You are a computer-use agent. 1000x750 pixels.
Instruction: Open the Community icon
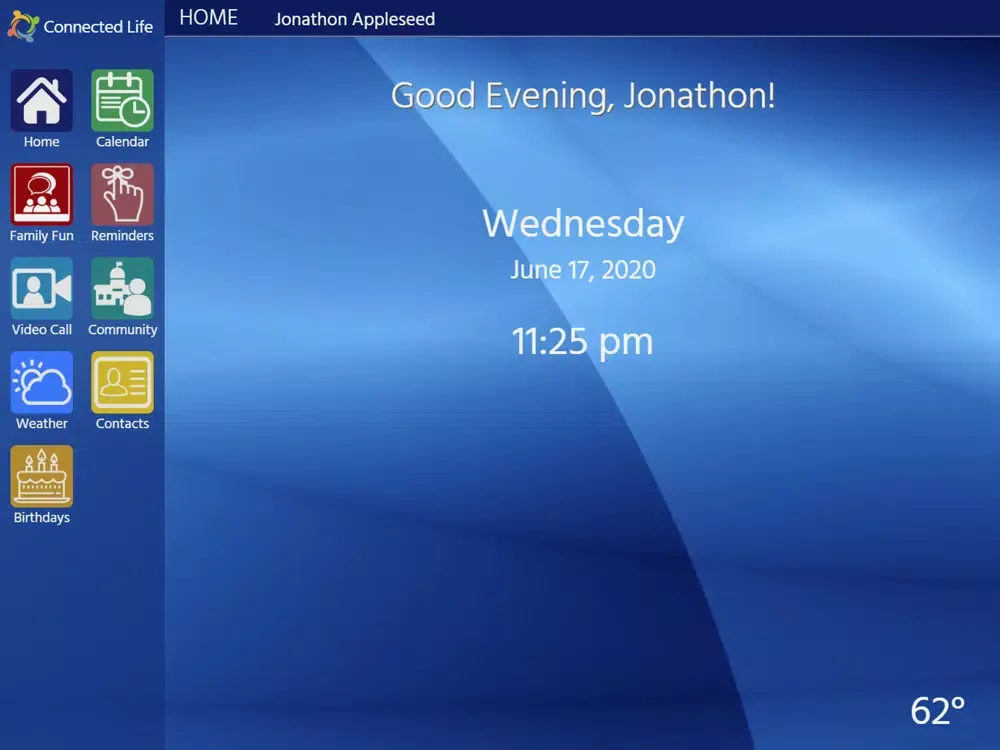click(122, 288)
